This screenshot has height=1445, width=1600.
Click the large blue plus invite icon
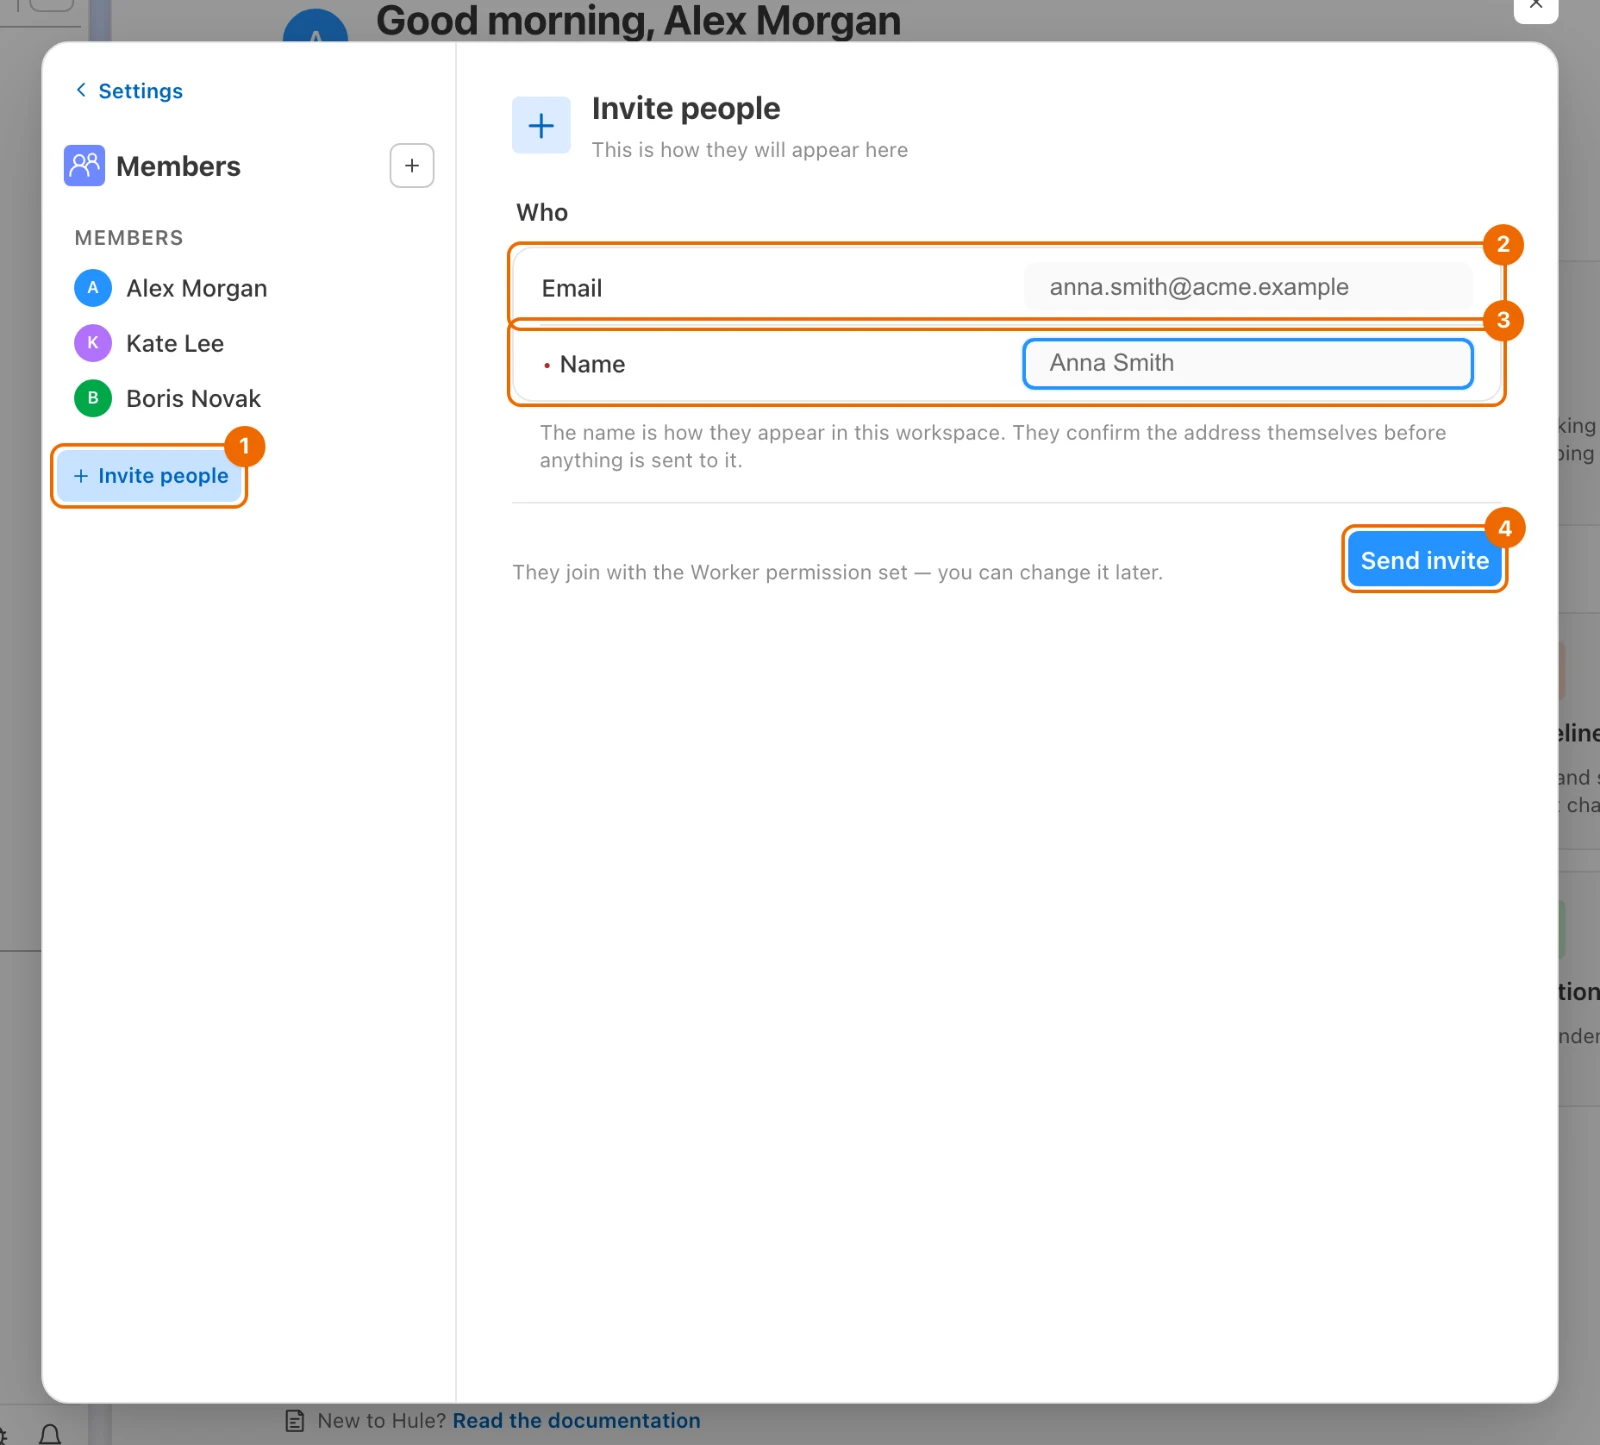(x=541, y=125)
